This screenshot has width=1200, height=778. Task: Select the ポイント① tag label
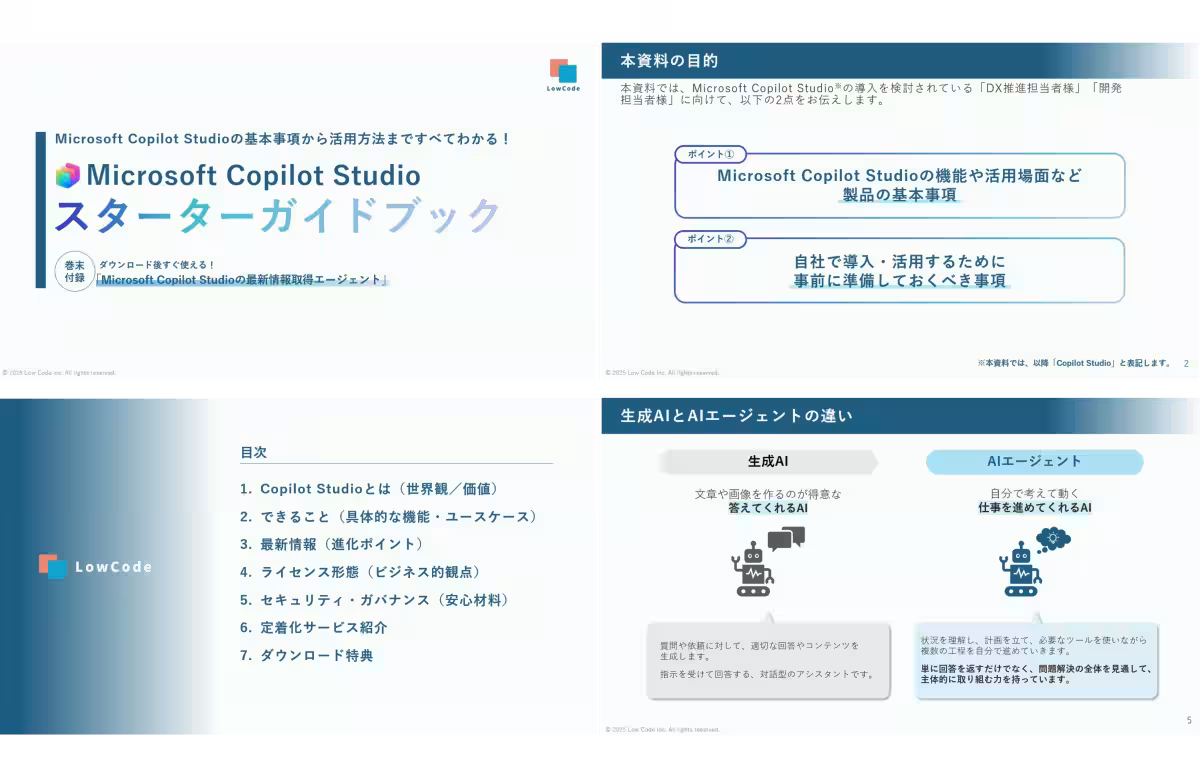pyautogui.click(x=710, y=155)
